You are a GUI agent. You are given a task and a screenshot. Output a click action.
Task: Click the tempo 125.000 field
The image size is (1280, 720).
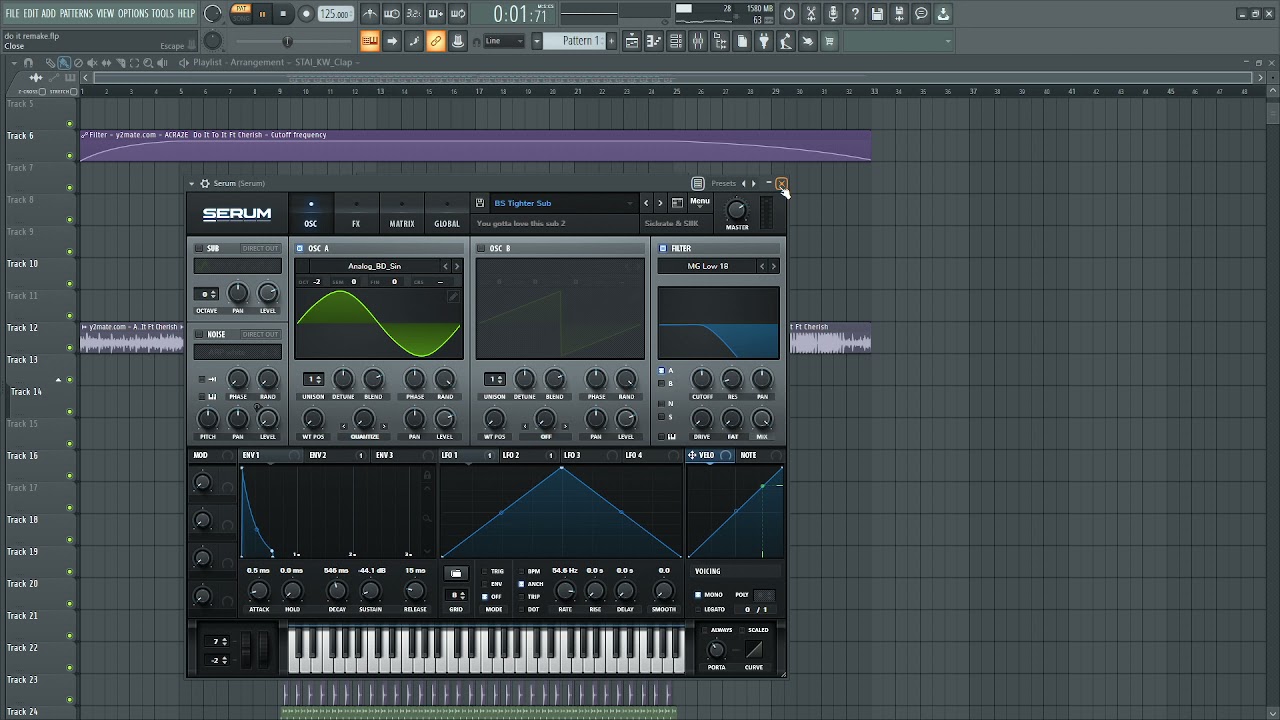pyautogui.click(x=335, y=14)
